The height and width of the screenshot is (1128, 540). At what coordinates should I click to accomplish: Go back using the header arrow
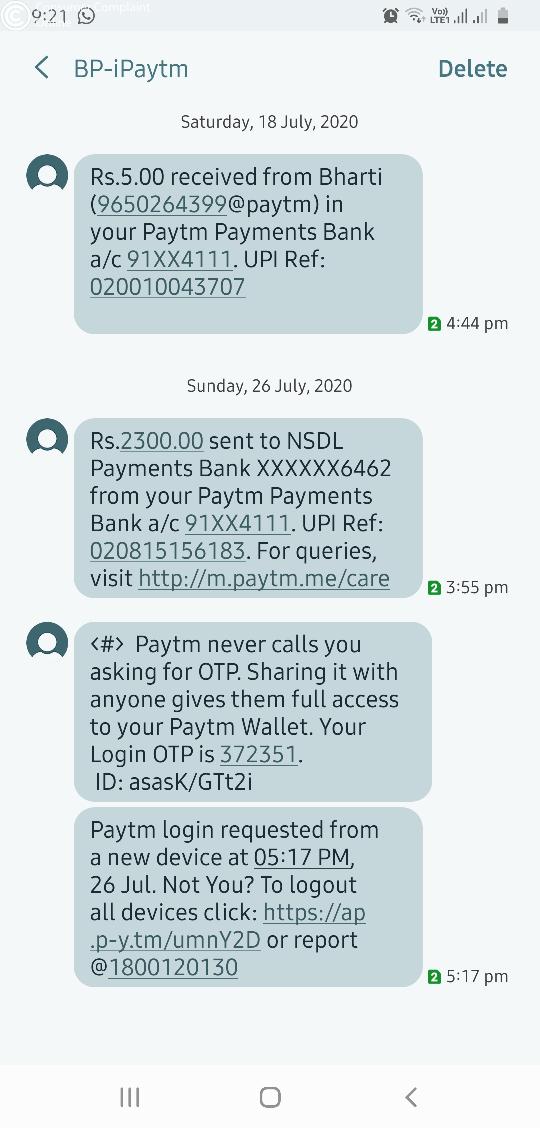point(42,68)
